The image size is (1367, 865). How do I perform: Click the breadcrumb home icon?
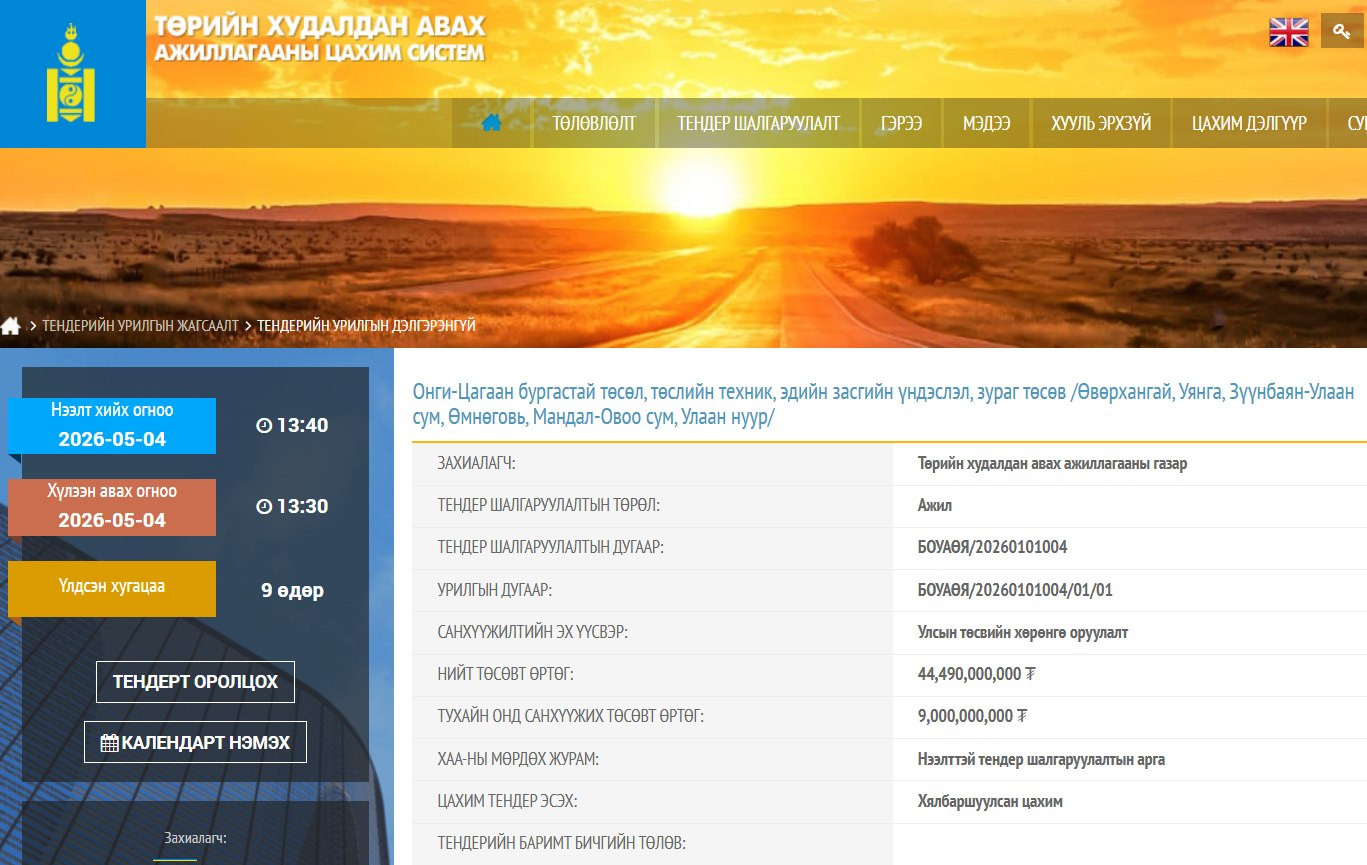[11, 326]
